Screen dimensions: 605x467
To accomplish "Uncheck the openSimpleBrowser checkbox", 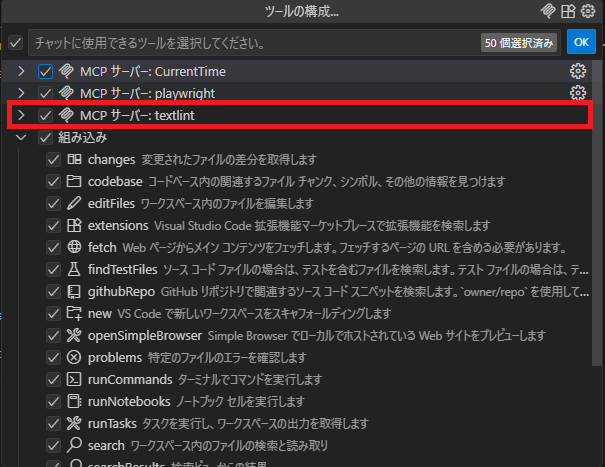I will [53, 335].
